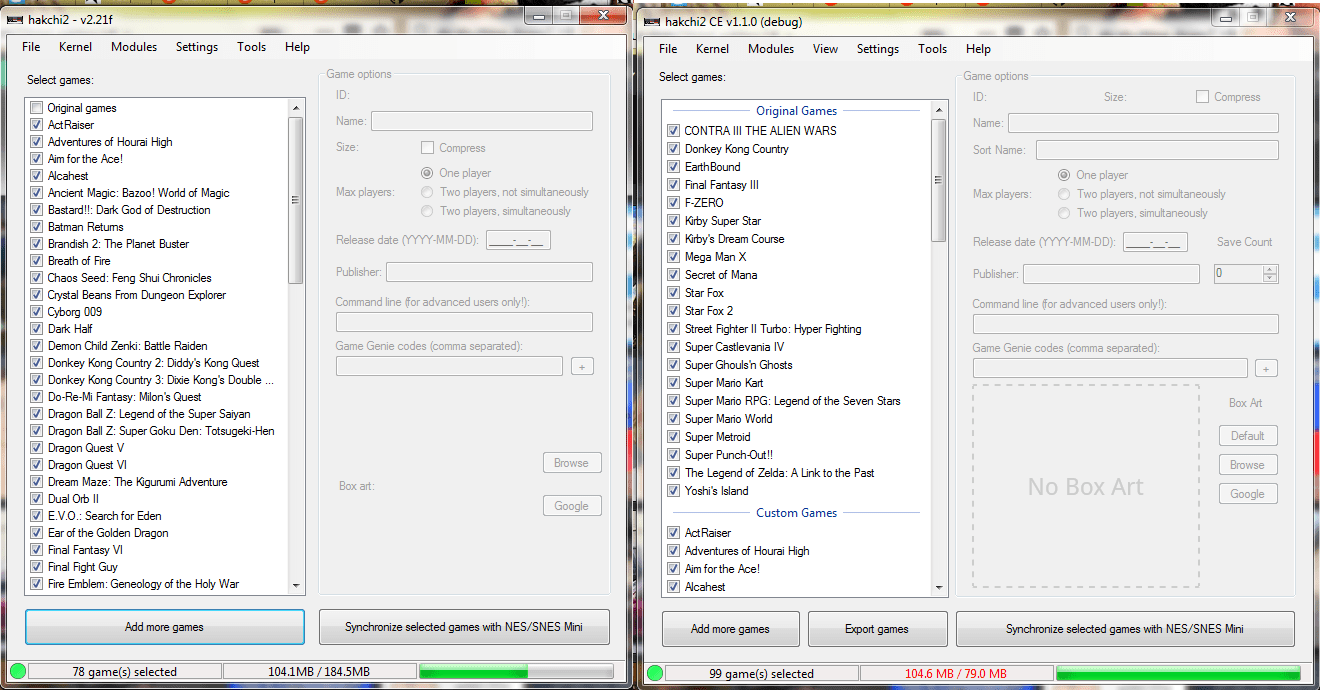
Task: Click No Box Art placeholder image
Action: [1085, 488]
